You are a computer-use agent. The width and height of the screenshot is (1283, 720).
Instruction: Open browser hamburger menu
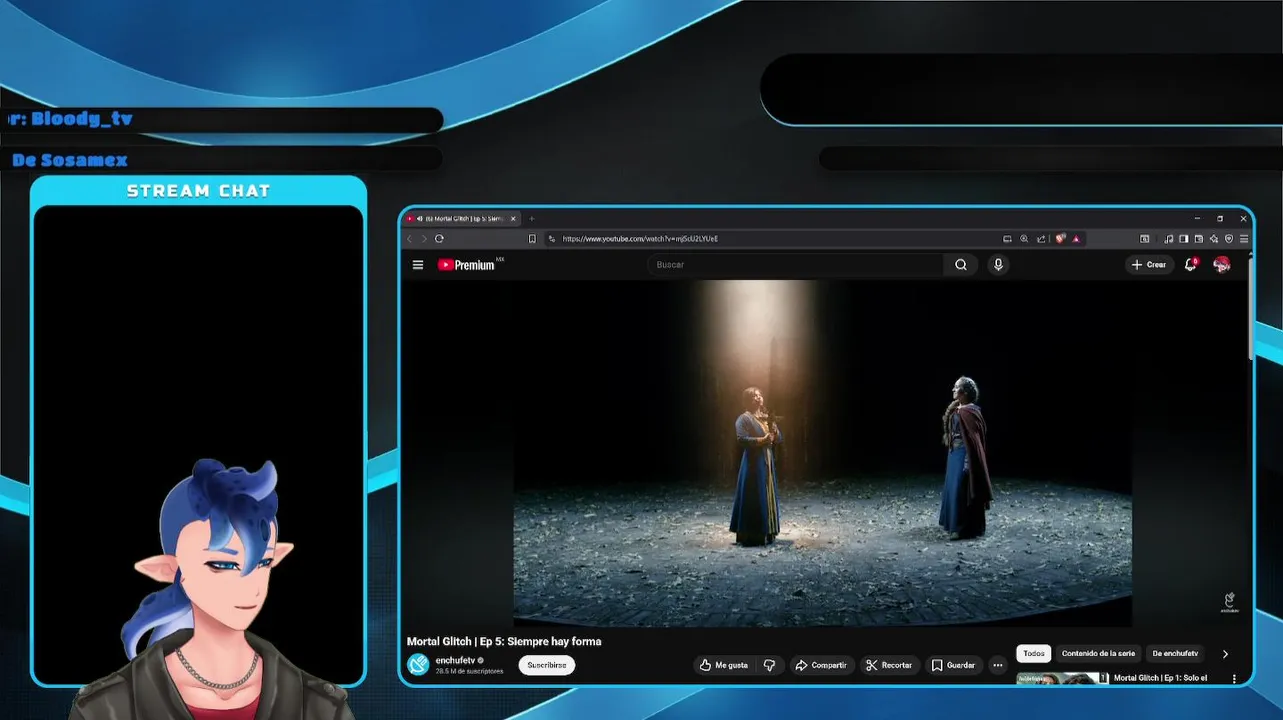click(x=1244, y=239)
